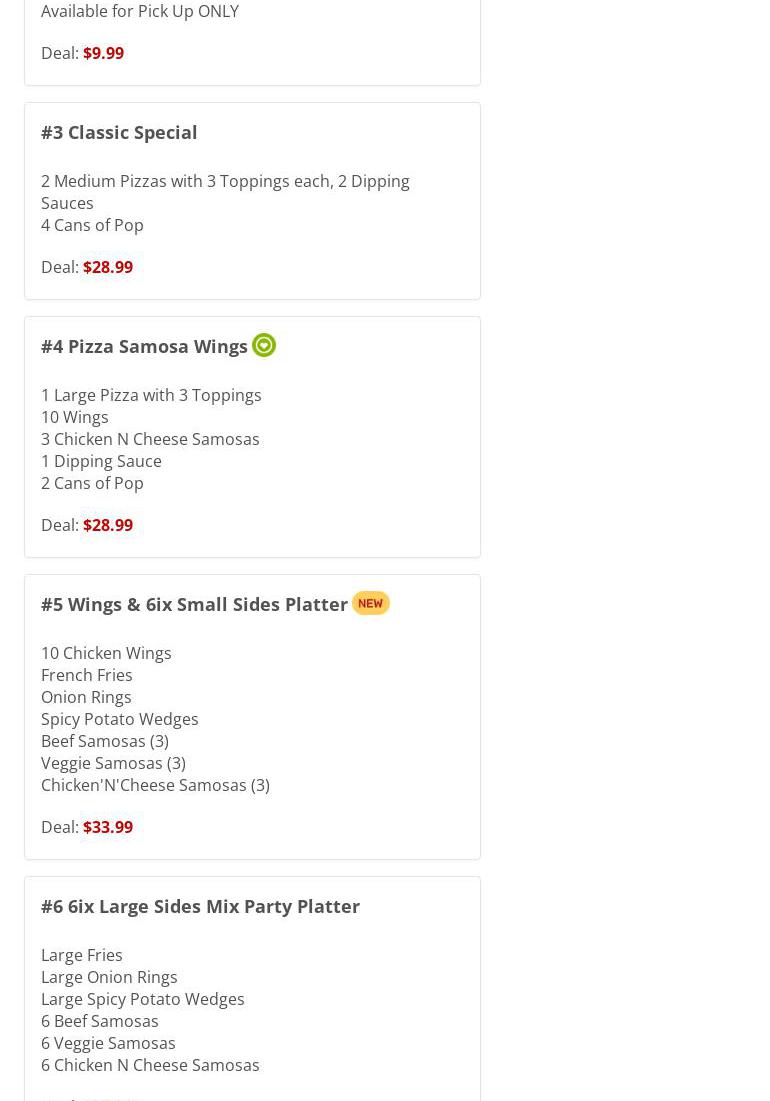This screenshot has height=1101, width=770.
Task: Click the 'Beef Samosas (3)' item
Action: [x=105, y=741]
